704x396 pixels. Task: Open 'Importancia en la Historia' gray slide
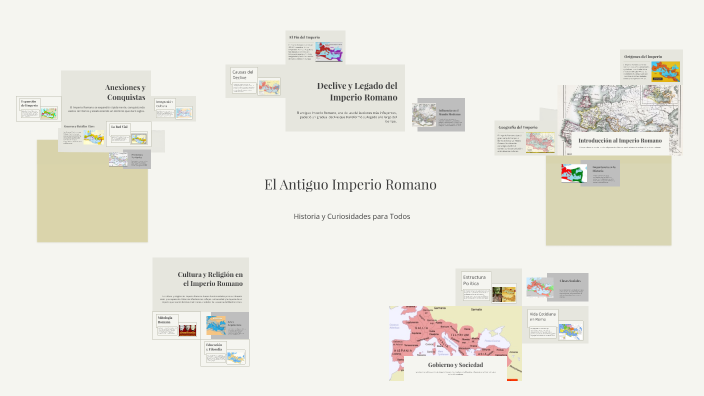click(600, 173)
